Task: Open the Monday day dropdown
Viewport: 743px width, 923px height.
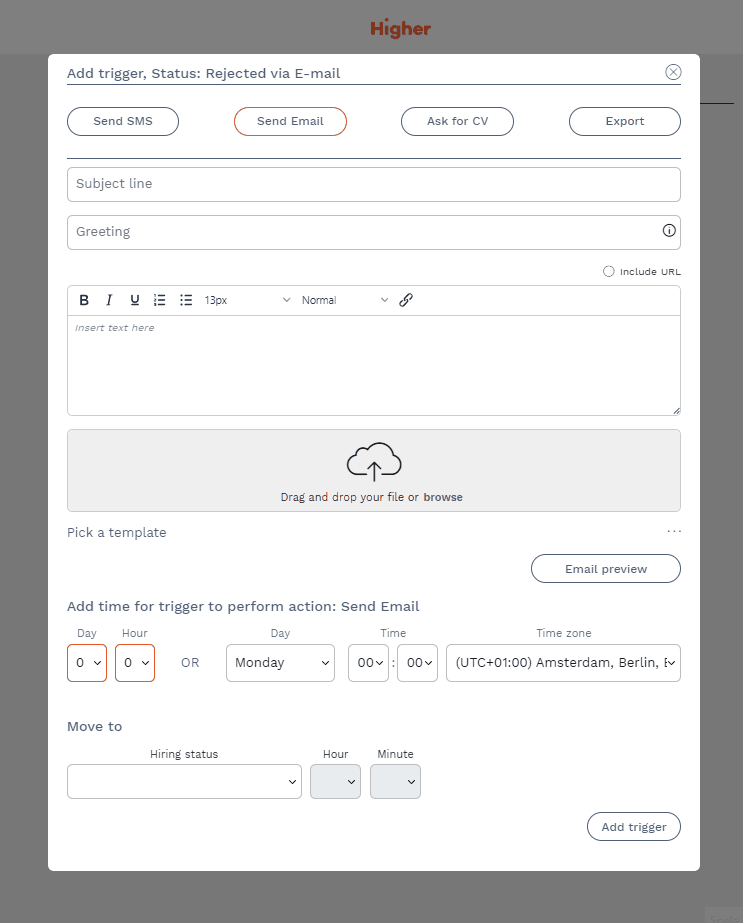Action: click(280, 663)
